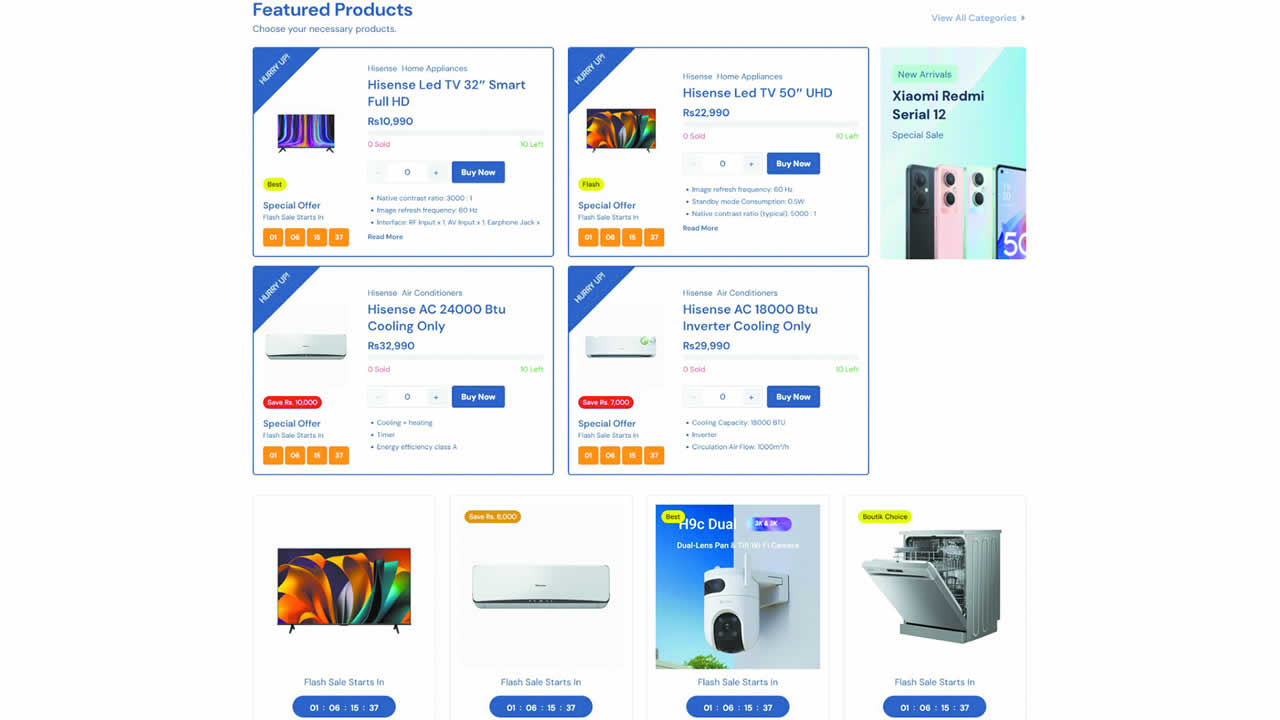The image size is (1280, 720).
Task: Click quantity field for Hisense AC 24000 Btu
Action: [x=407, y=397]
